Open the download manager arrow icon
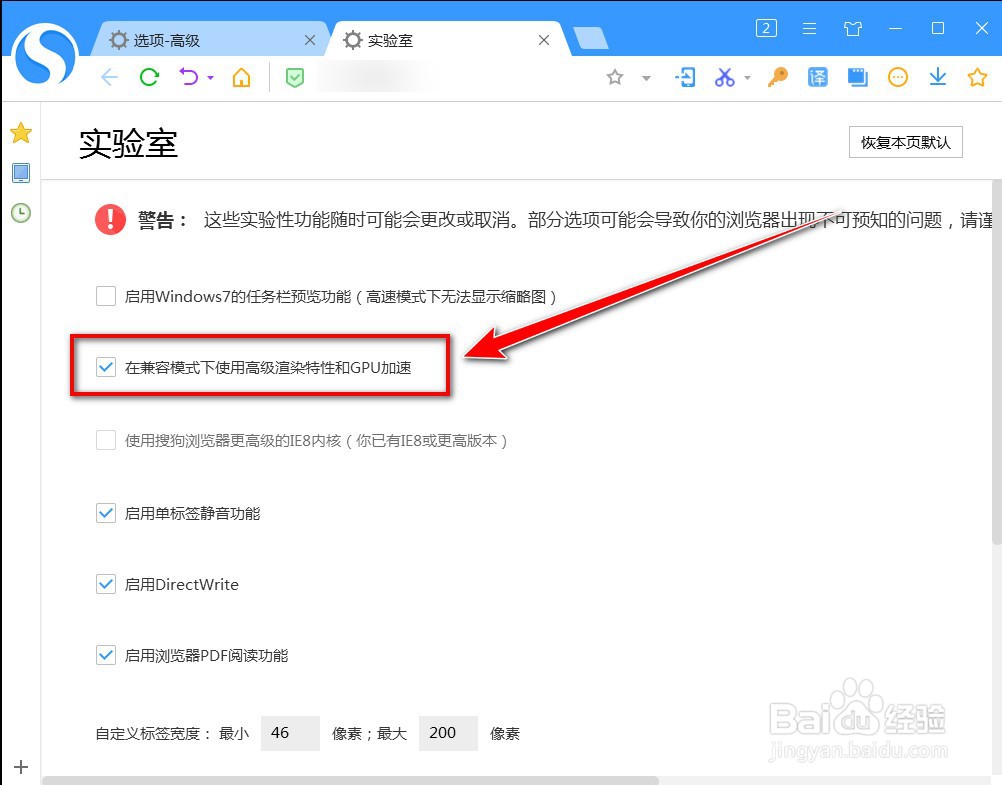 pos(938,77)
